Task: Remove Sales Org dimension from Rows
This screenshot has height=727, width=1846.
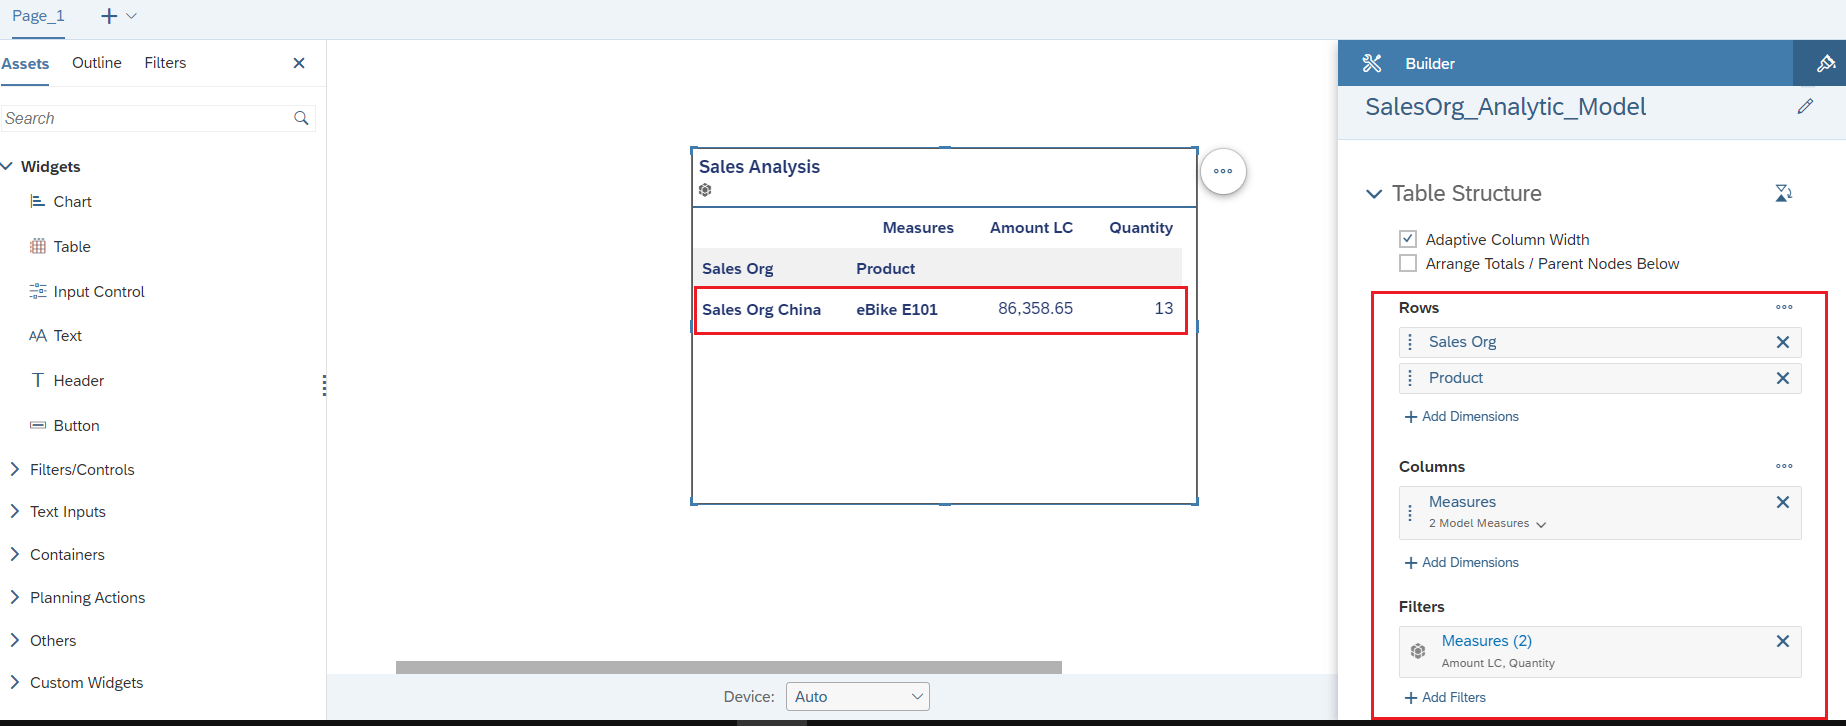Action: [1782, 342]
